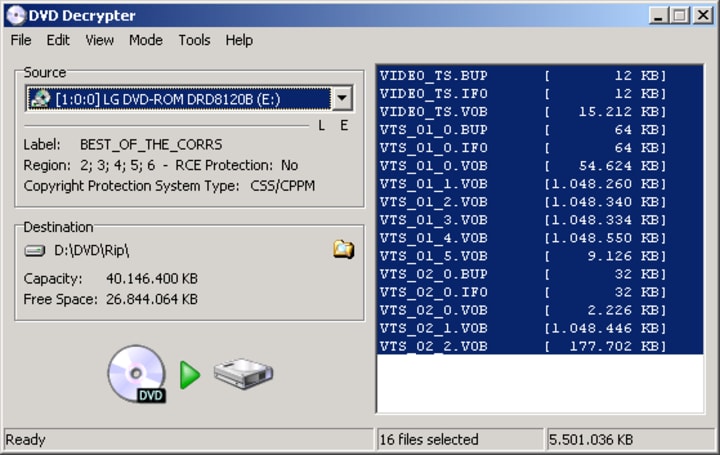Select VIDEO_TS.VOB in the file list

[540, 112]
